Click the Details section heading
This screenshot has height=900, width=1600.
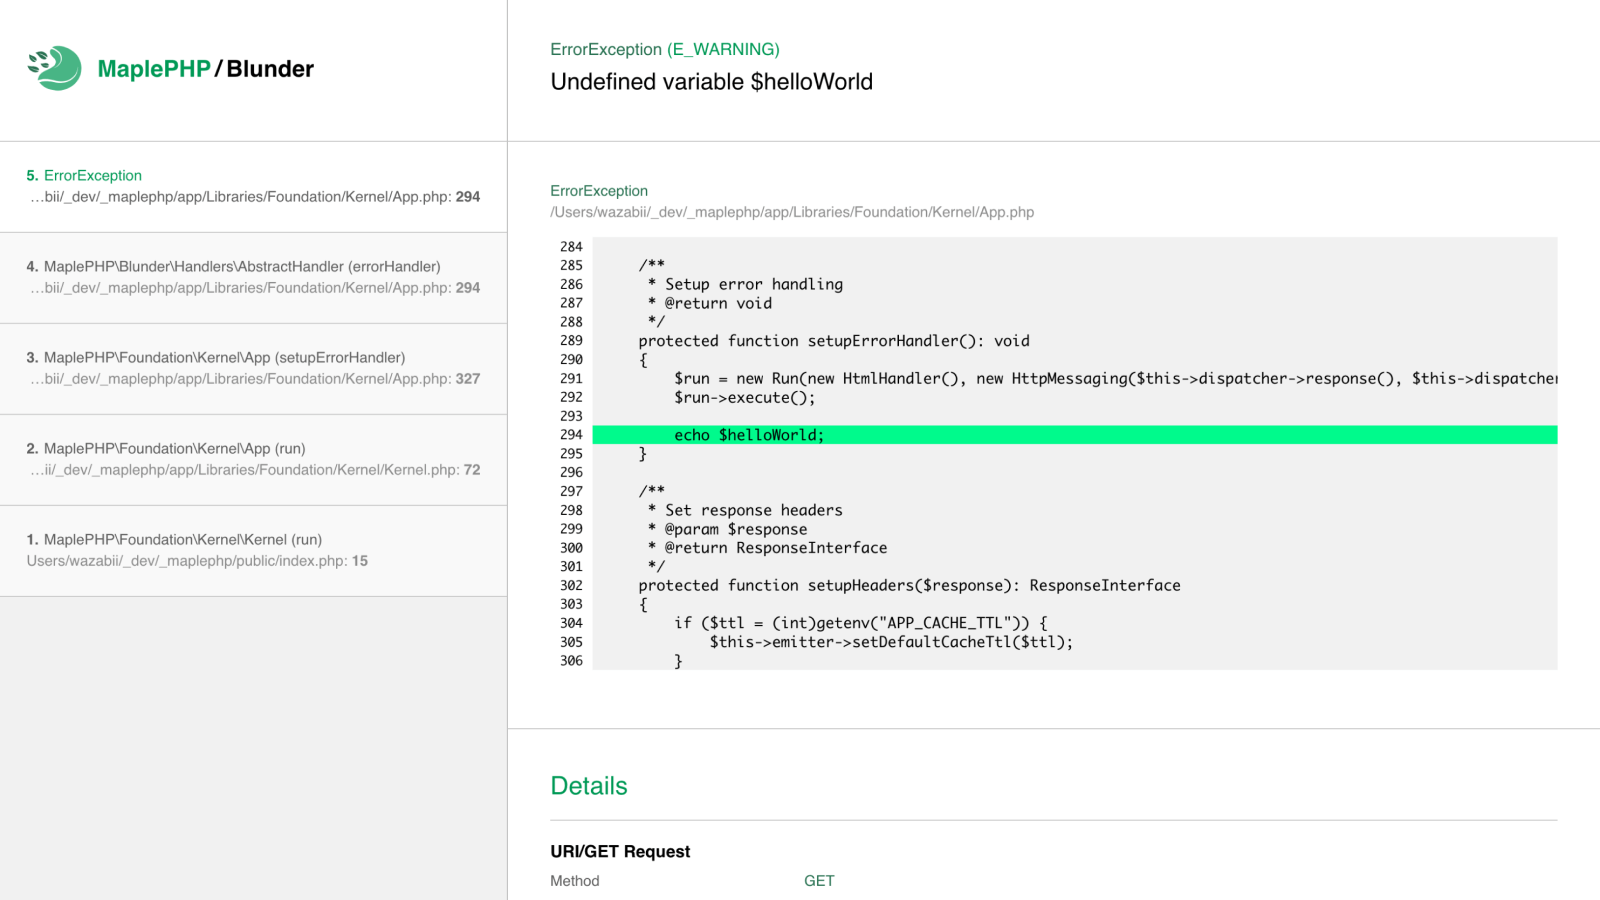589,786
